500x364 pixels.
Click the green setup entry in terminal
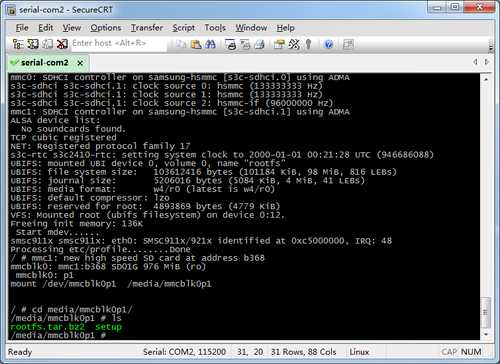(108, 327)
